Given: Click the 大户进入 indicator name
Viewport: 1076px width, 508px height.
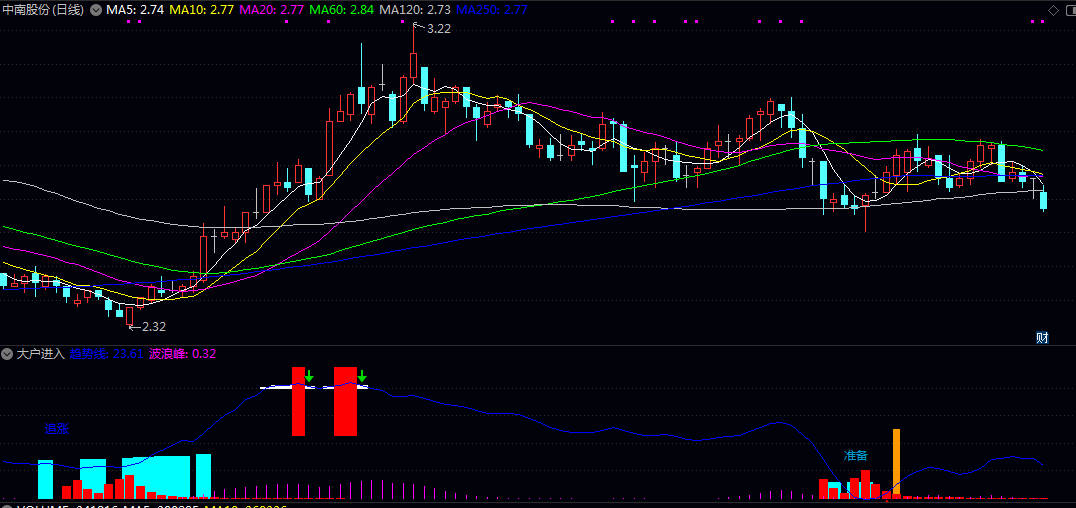Looking at the screenshot, I should click(x=40, y=354).
